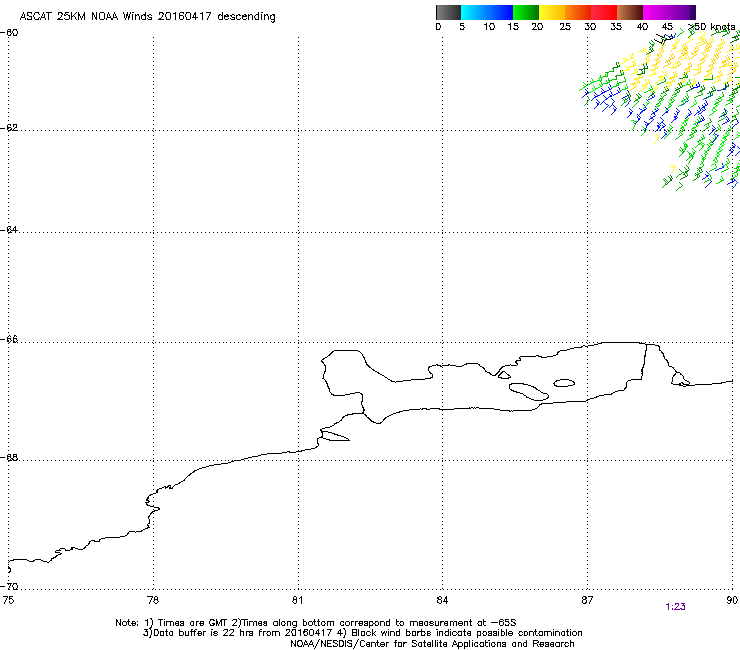The height and width of the screenshot is (650, 740).
Task: Click the 'NOAA/NESDIS/Center for Satellite Applications' credit
Action: click(398, 644)
